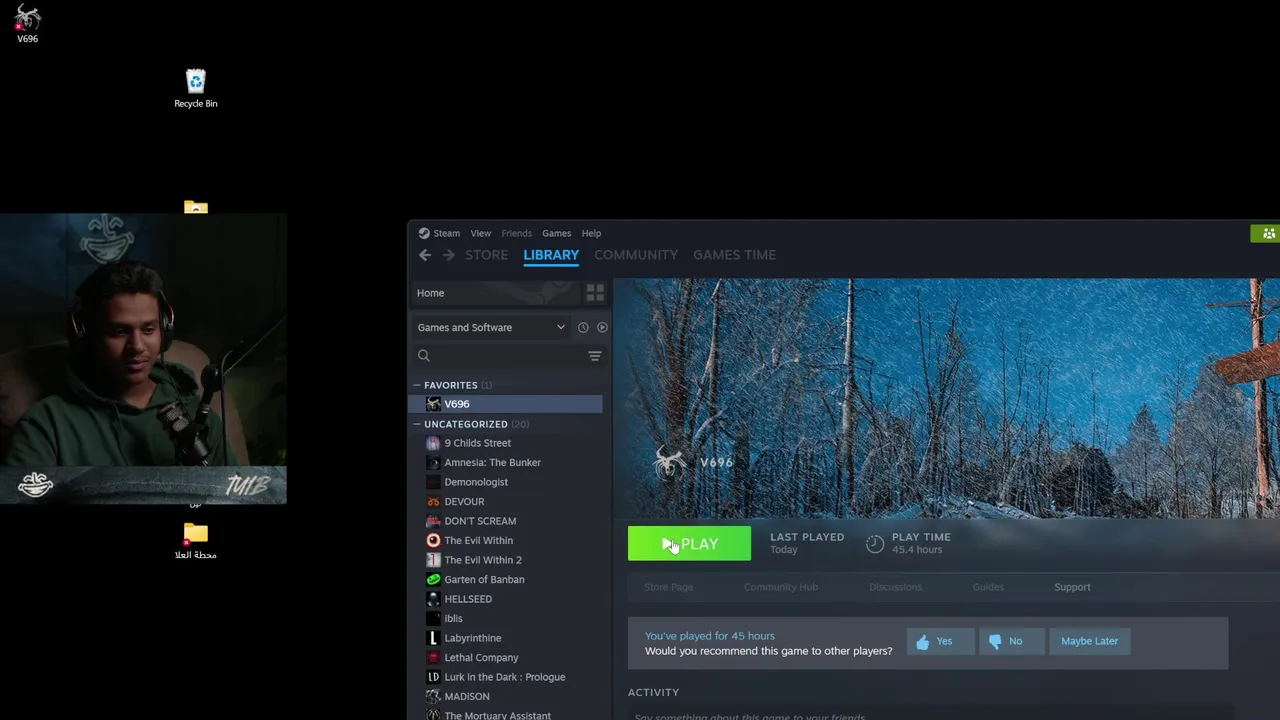Click The Evil Within game icon

pyautogui.click(x=433, y=541)
